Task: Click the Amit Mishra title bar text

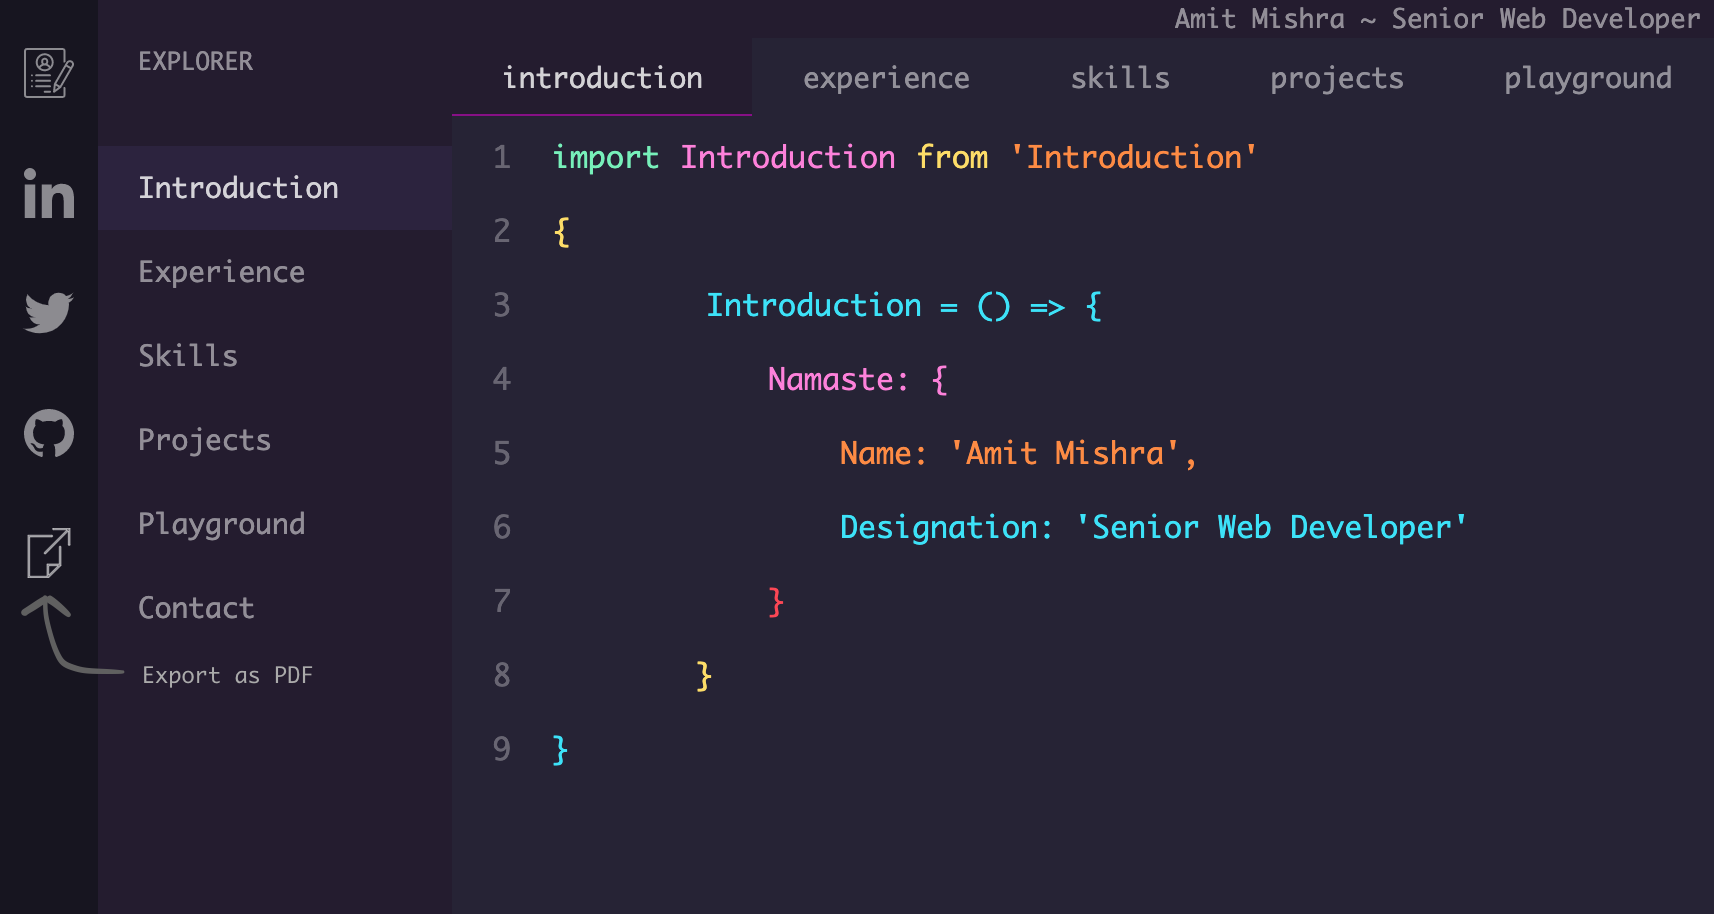Action: [x=1434, y=18]
